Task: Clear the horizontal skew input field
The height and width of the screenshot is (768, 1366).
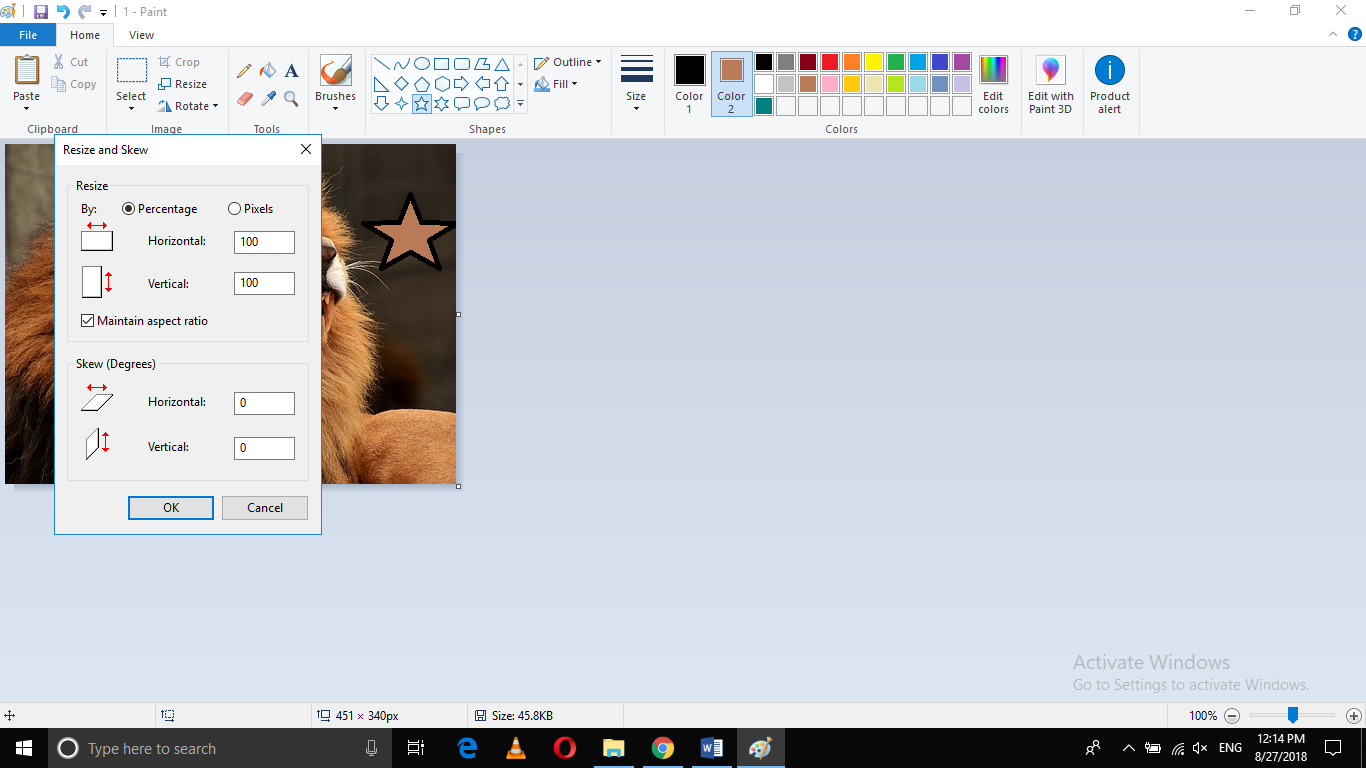Action: pyautogui.click(x=263, y=403)
